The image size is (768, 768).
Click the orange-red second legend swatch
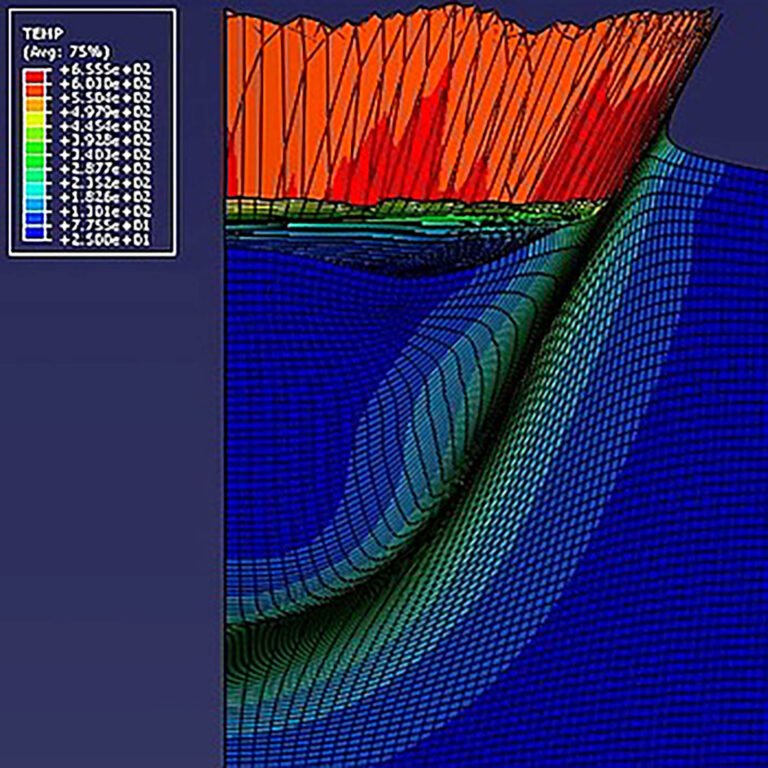coord(35,90)
